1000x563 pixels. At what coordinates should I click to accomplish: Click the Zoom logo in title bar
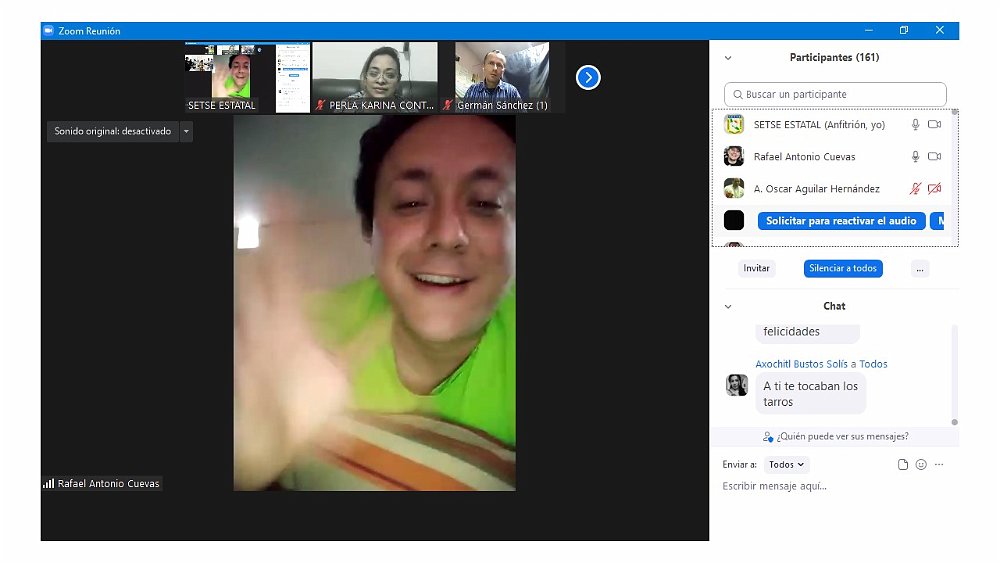click(47, 31)
